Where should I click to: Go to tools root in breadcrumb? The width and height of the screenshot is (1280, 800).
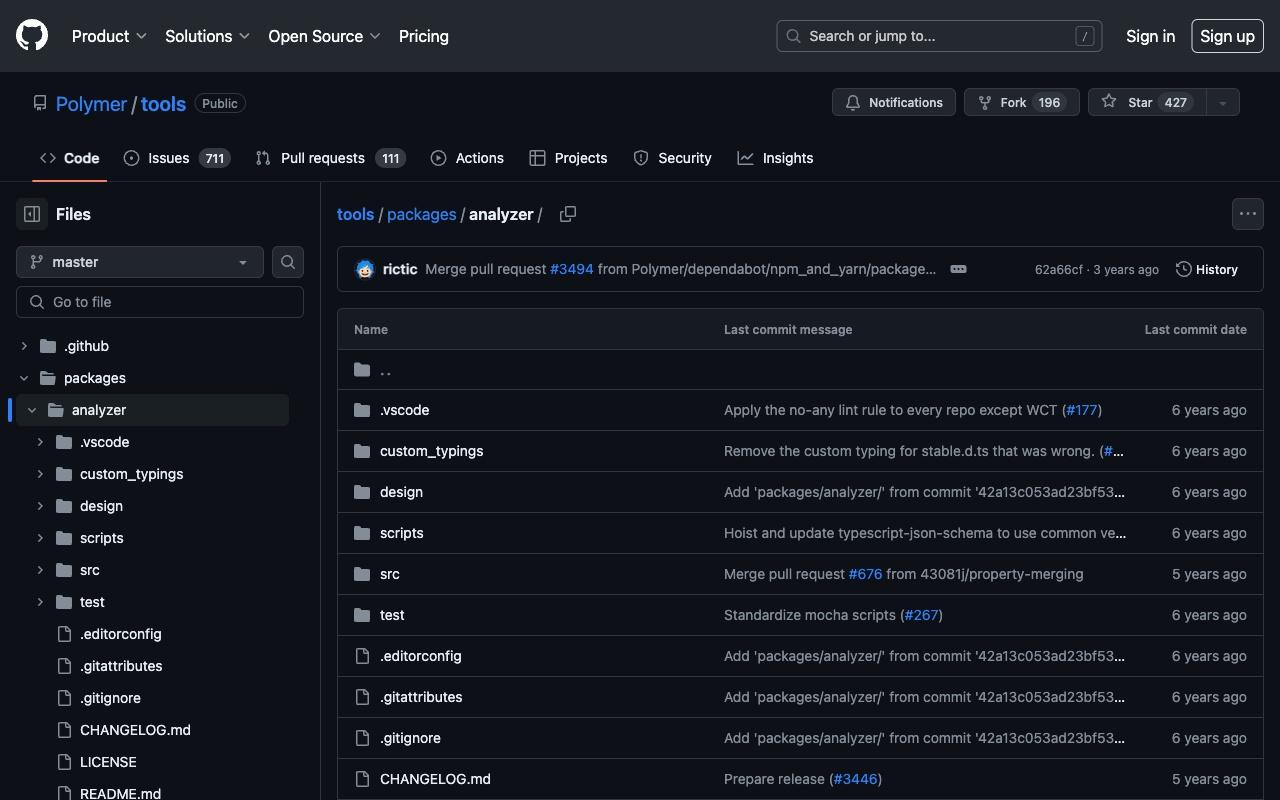355,214
